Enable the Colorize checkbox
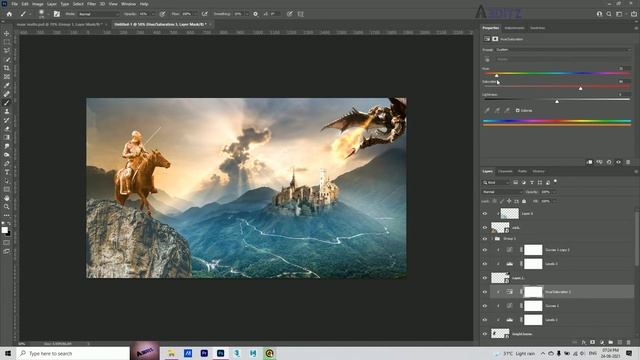 pyautogui.click(x=518, y=111)
